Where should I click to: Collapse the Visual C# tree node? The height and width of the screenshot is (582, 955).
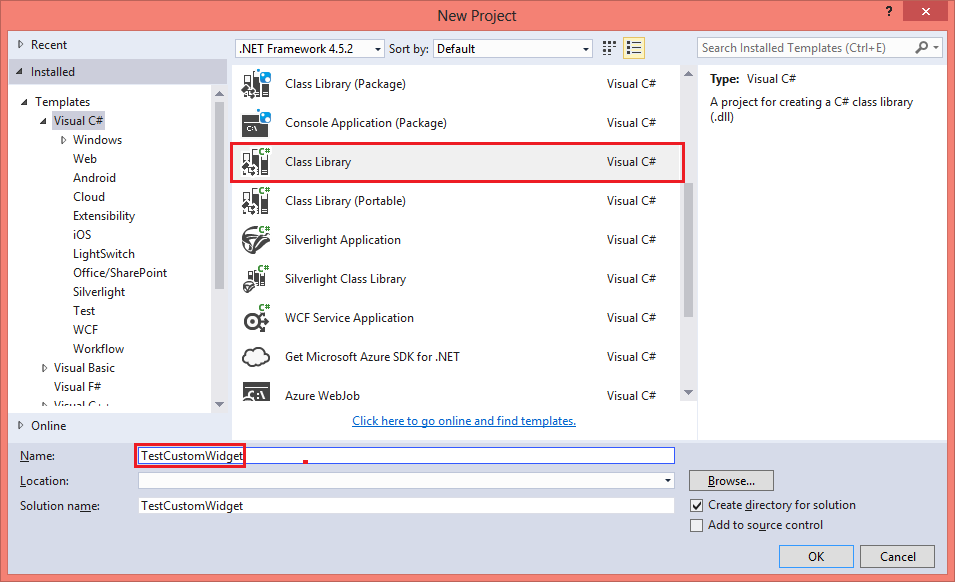point(43,121)
